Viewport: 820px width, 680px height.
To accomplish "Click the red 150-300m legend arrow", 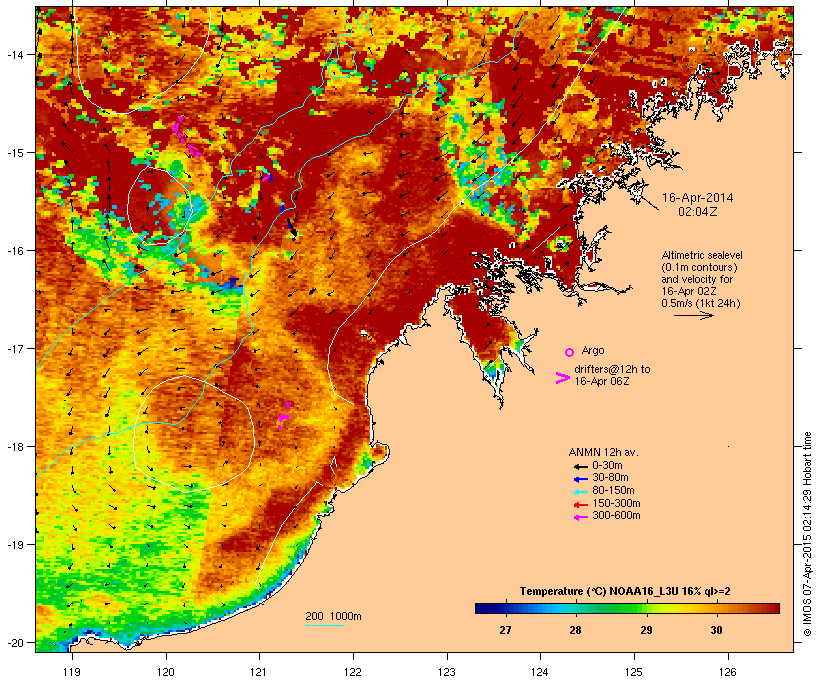I will (580, 505).
